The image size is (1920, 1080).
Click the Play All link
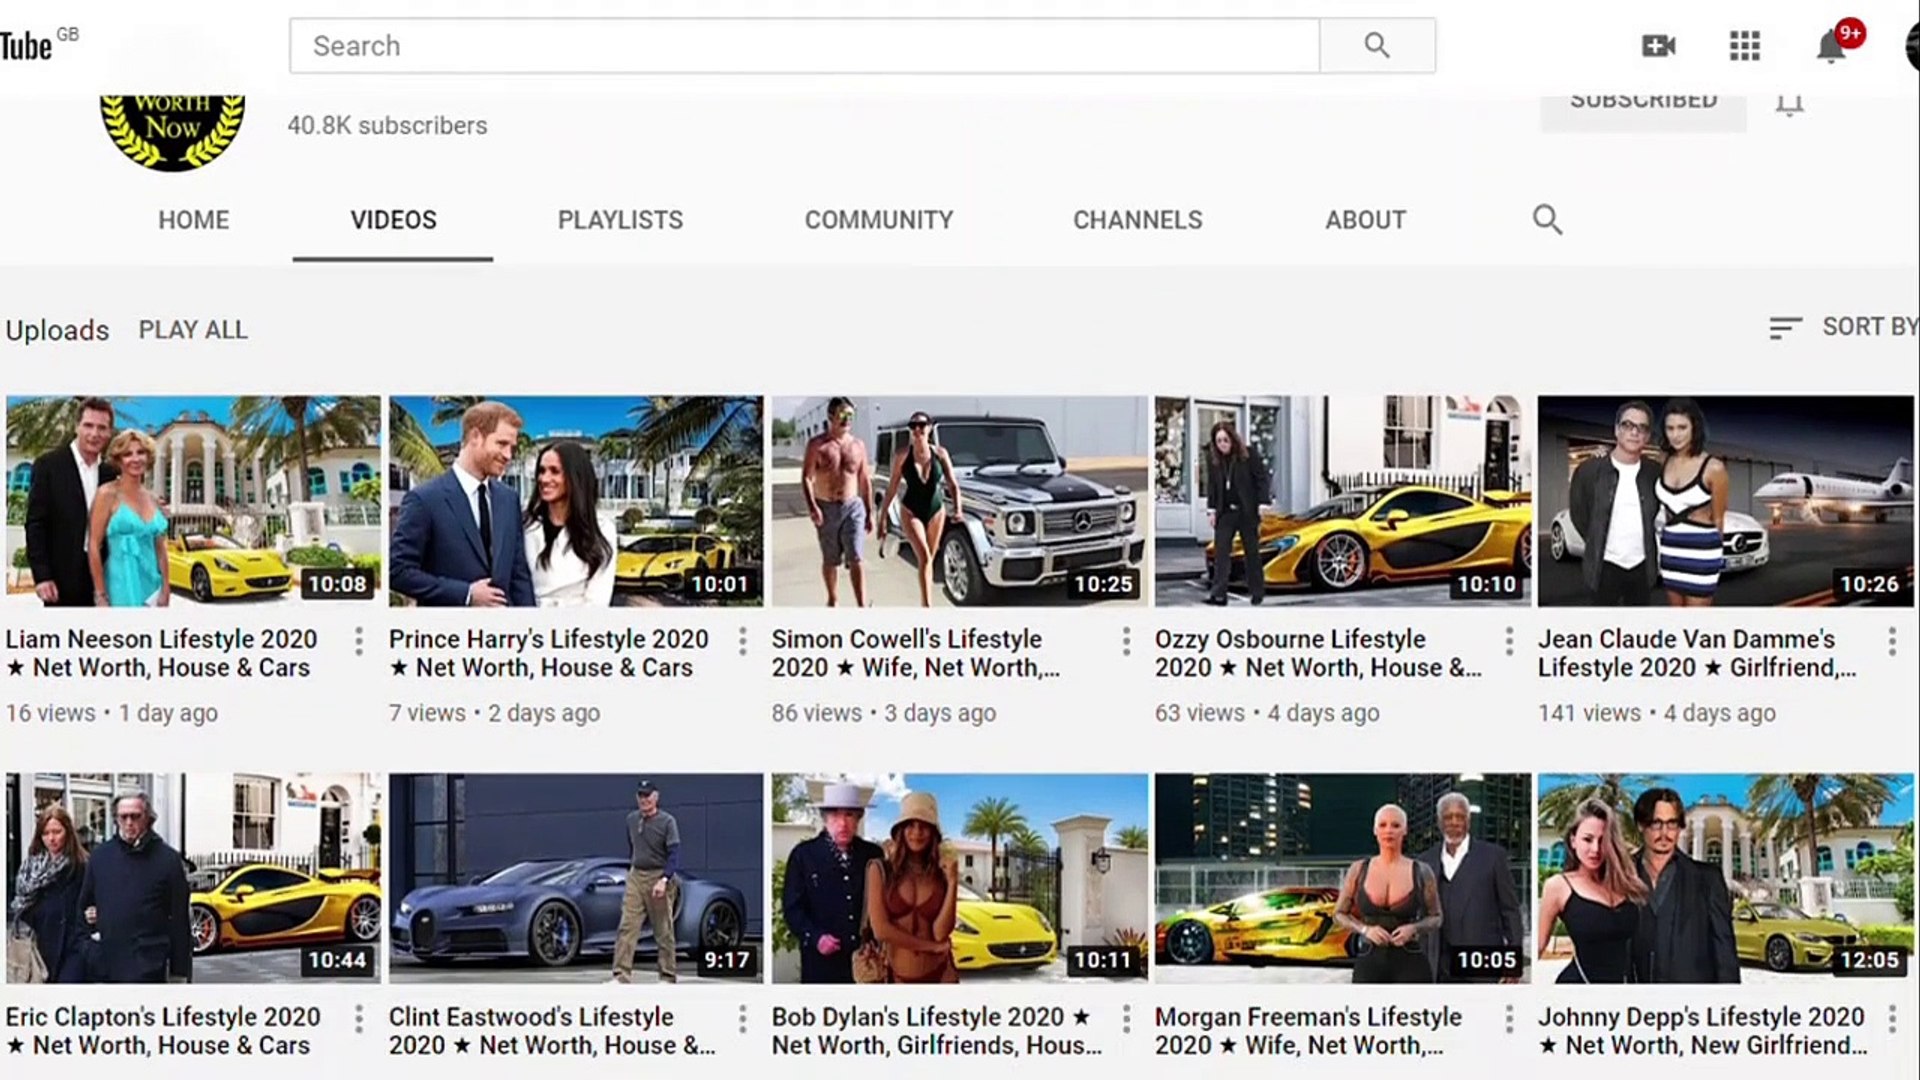tap(193, 330)
